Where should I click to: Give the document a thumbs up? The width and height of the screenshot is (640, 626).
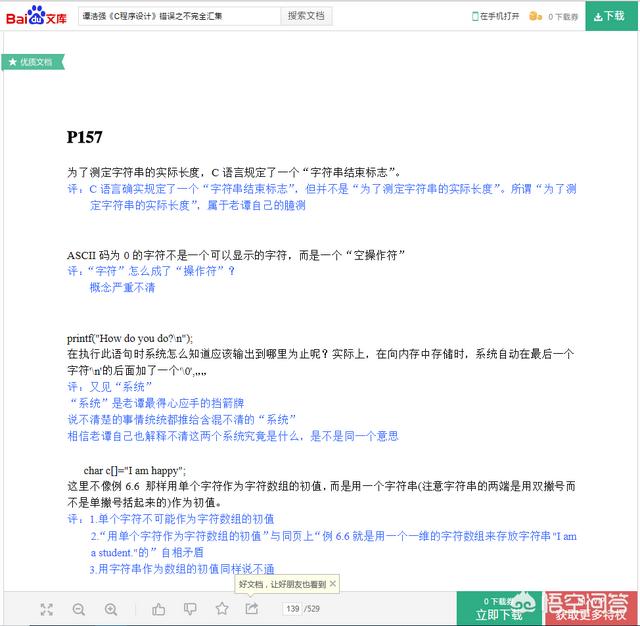159,609
